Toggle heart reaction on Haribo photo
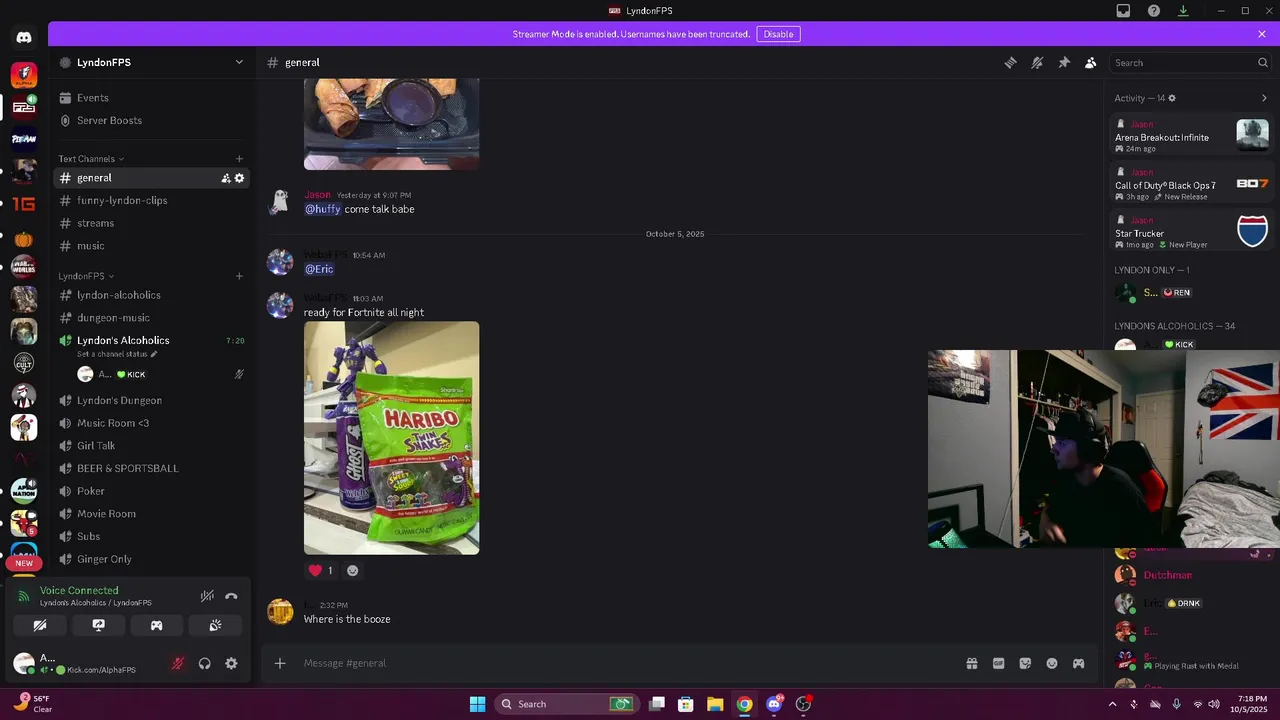 tap(321, 570)
